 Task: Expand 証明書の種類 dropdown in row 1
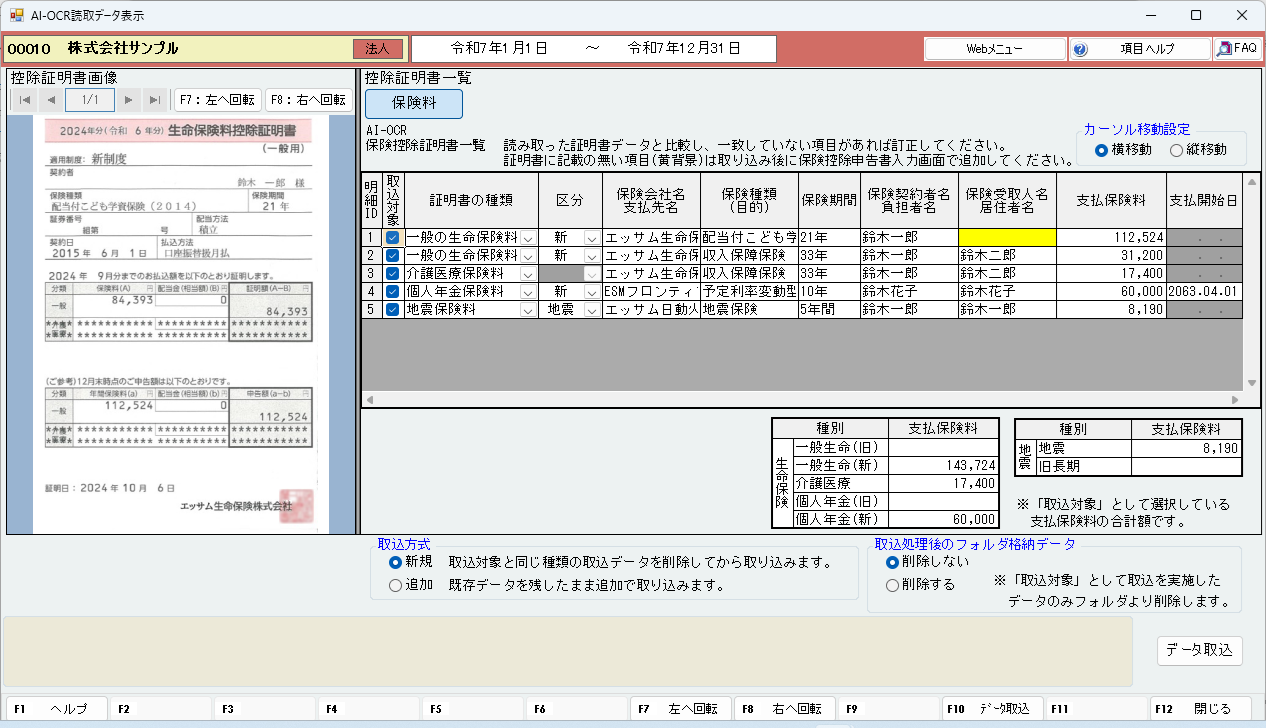click(x=527, y=238)
